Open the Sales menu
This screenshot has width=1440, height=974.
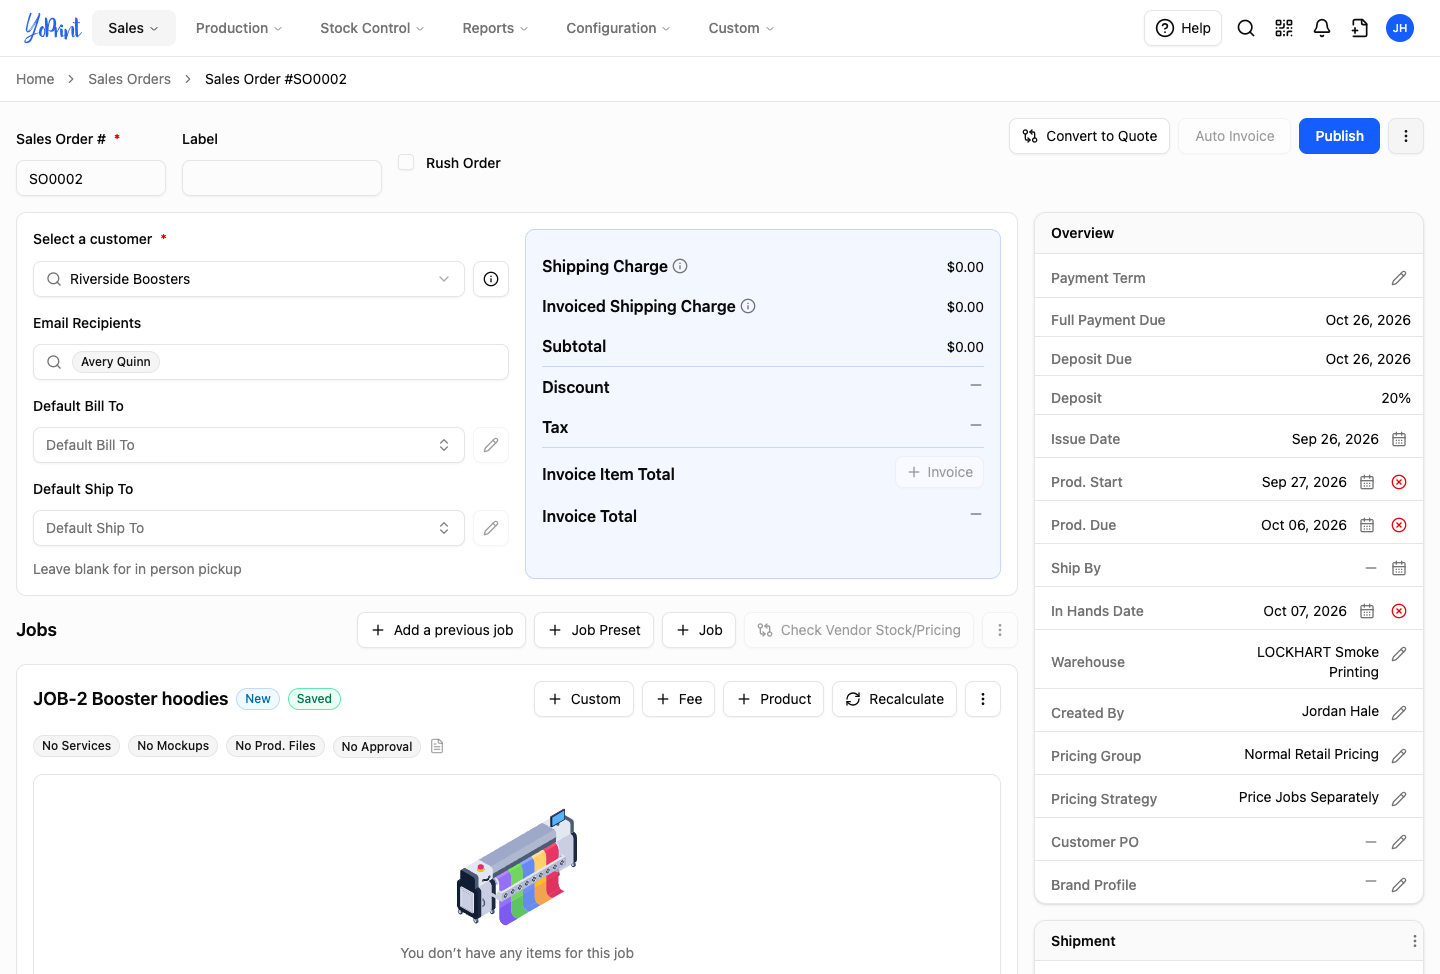tap(134, 28)
